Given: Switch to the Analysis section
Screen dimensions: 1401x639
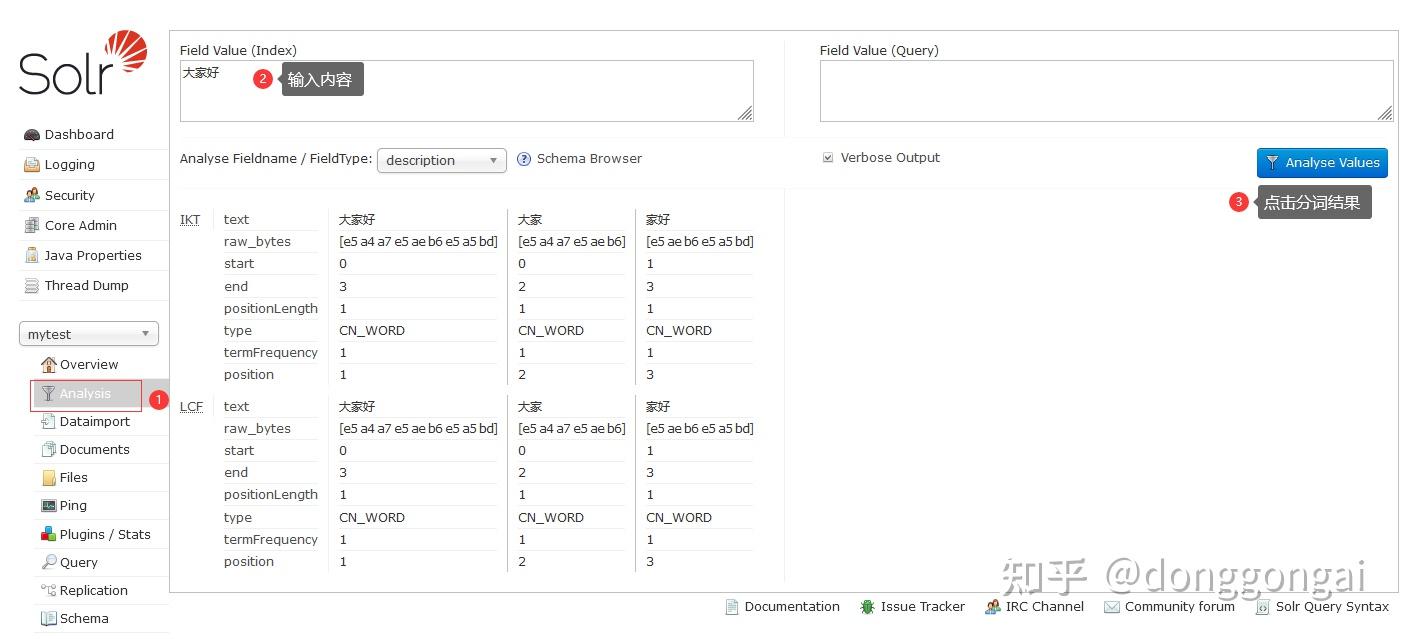Looking at the screenshot, I should pos(85,393).
